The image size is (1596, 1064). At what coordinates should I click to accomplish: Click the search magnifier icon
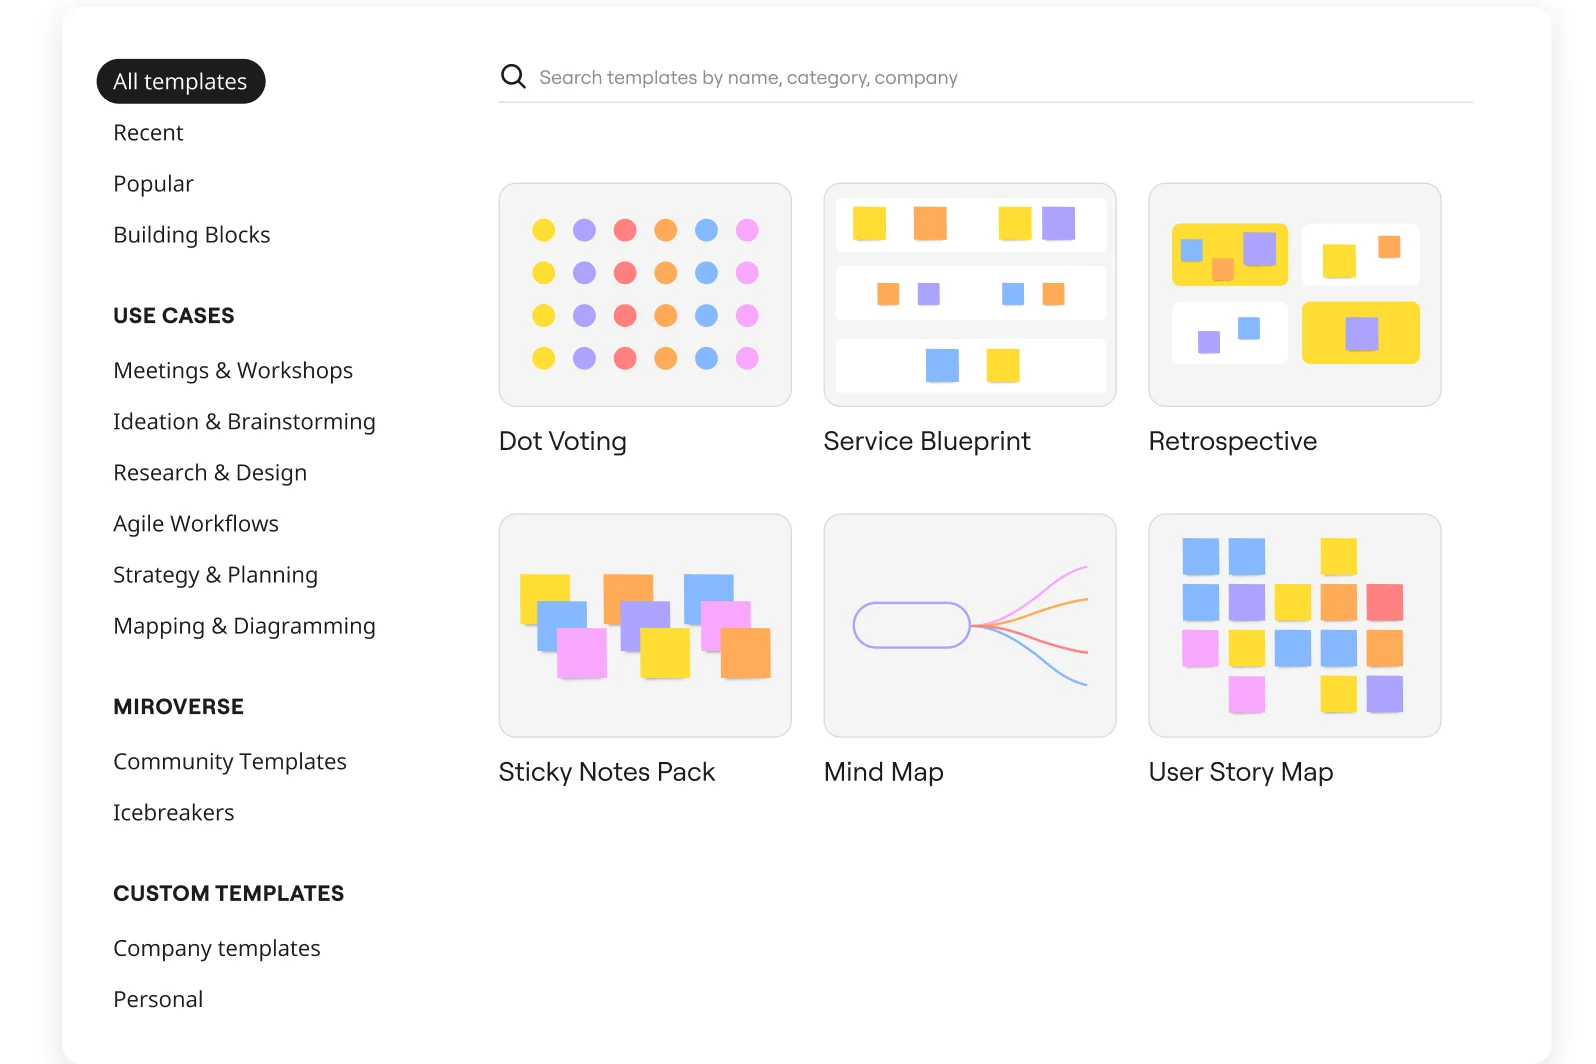coord(513,76)
